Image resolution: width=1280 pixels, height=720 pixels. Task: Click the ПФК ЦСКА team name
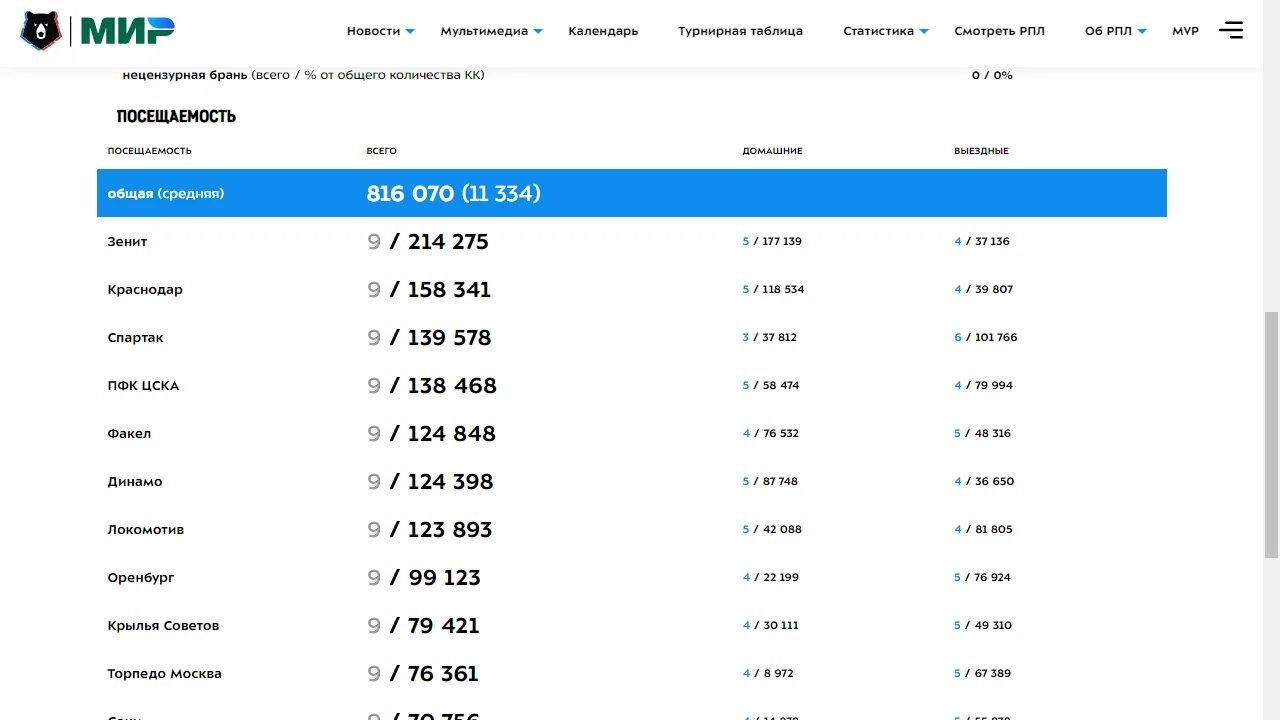143,385
